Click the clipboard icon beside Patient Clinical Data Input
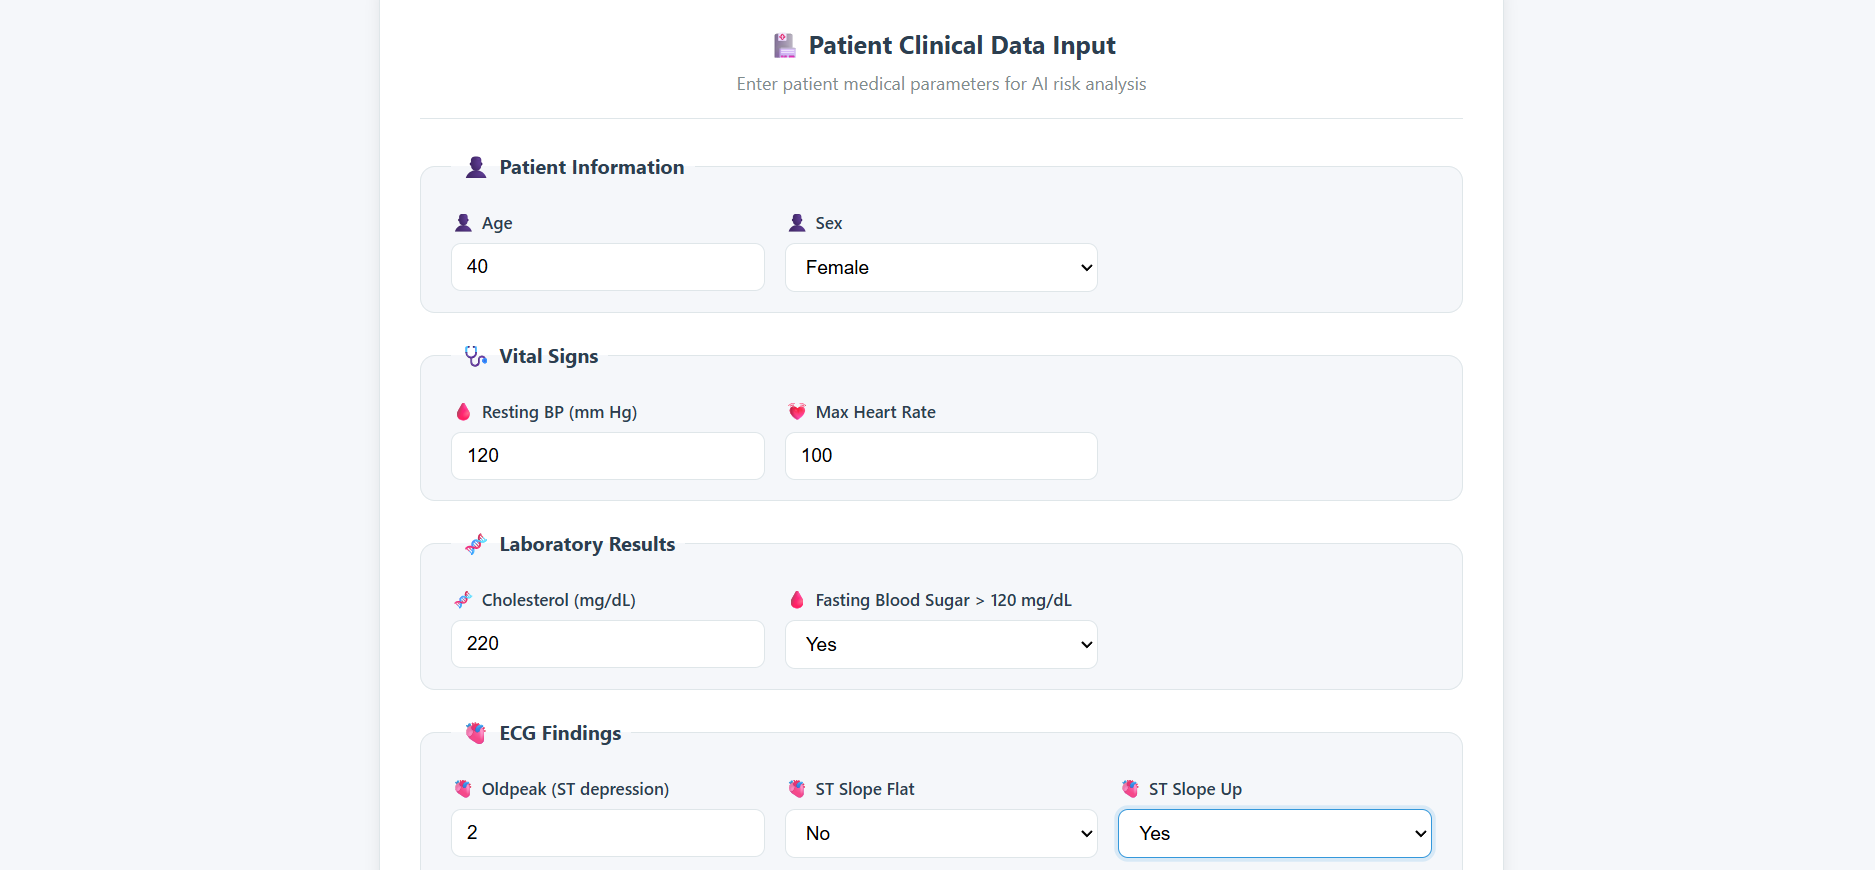This screenshot has height=870, width=1875. pos(785,45)
